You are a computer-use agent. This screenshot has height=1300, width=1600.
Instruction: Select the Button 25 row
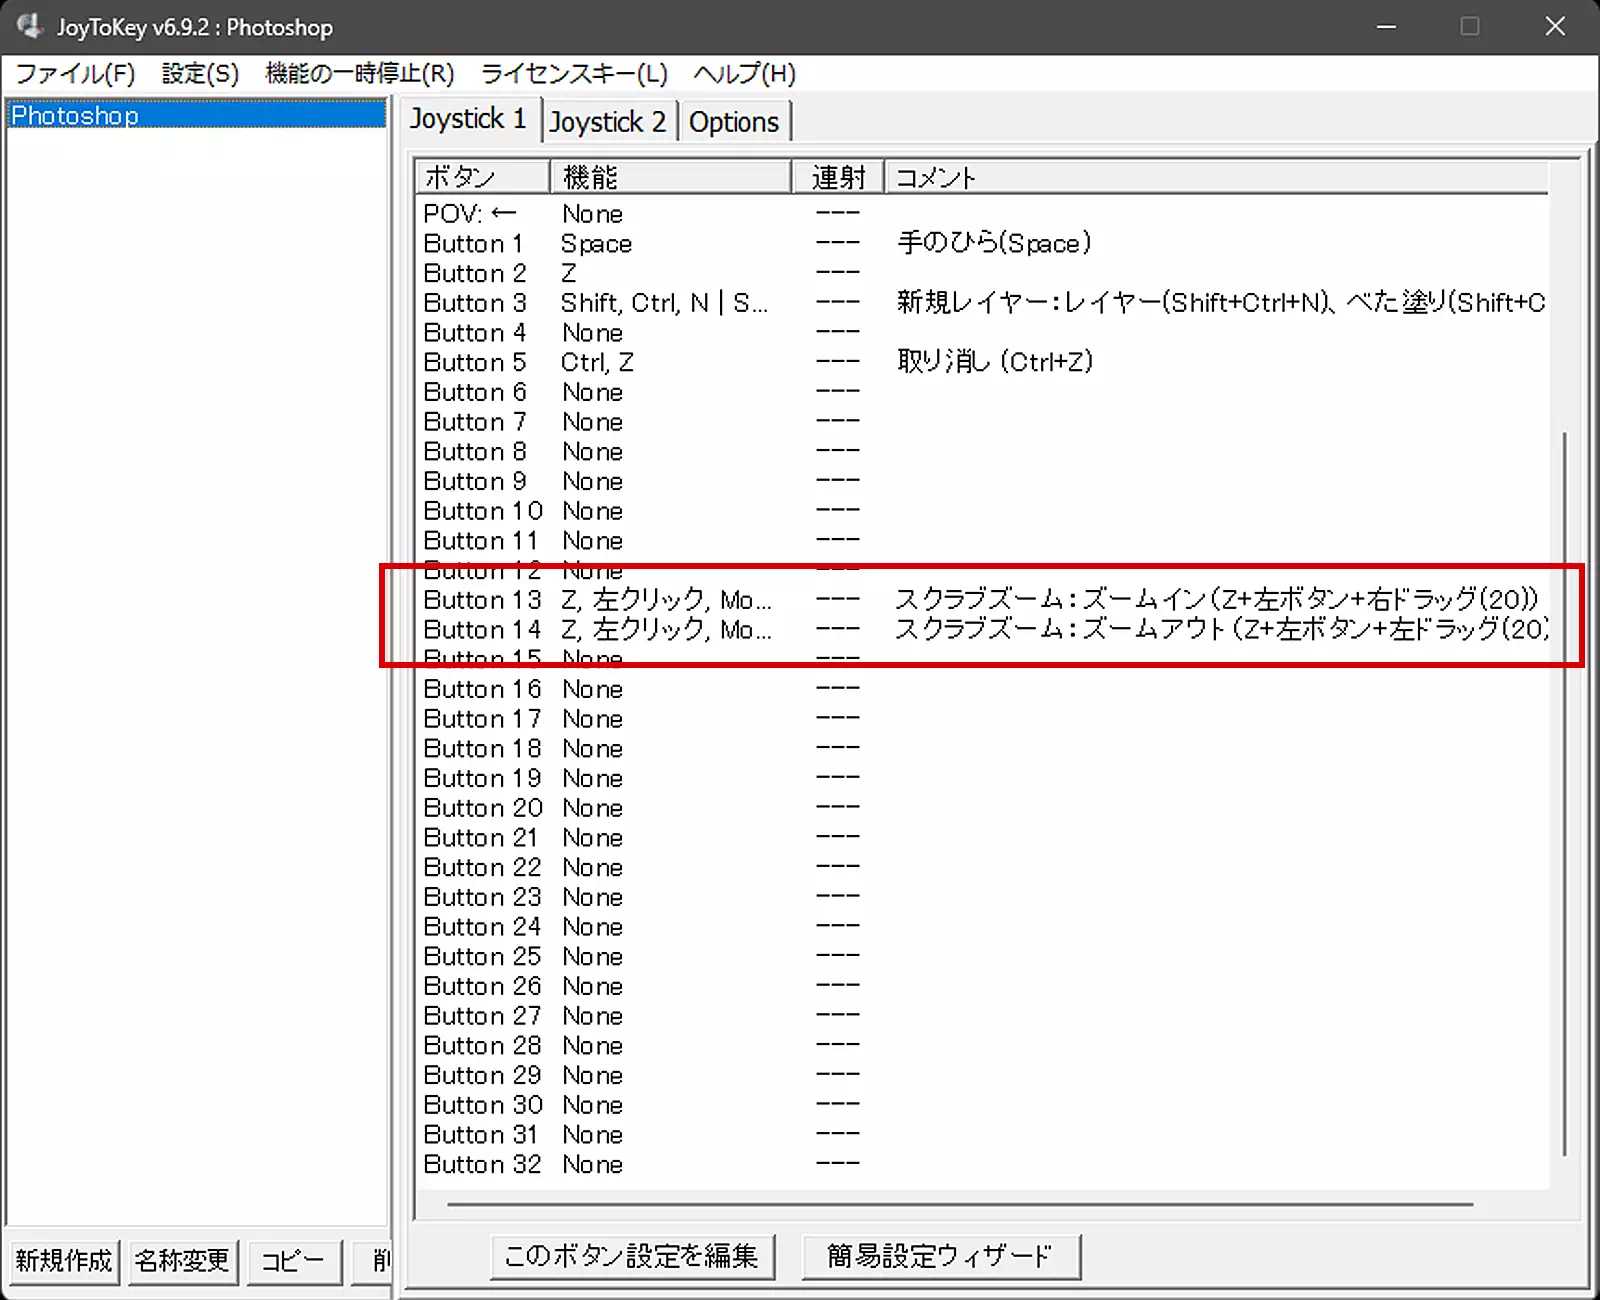982,957
